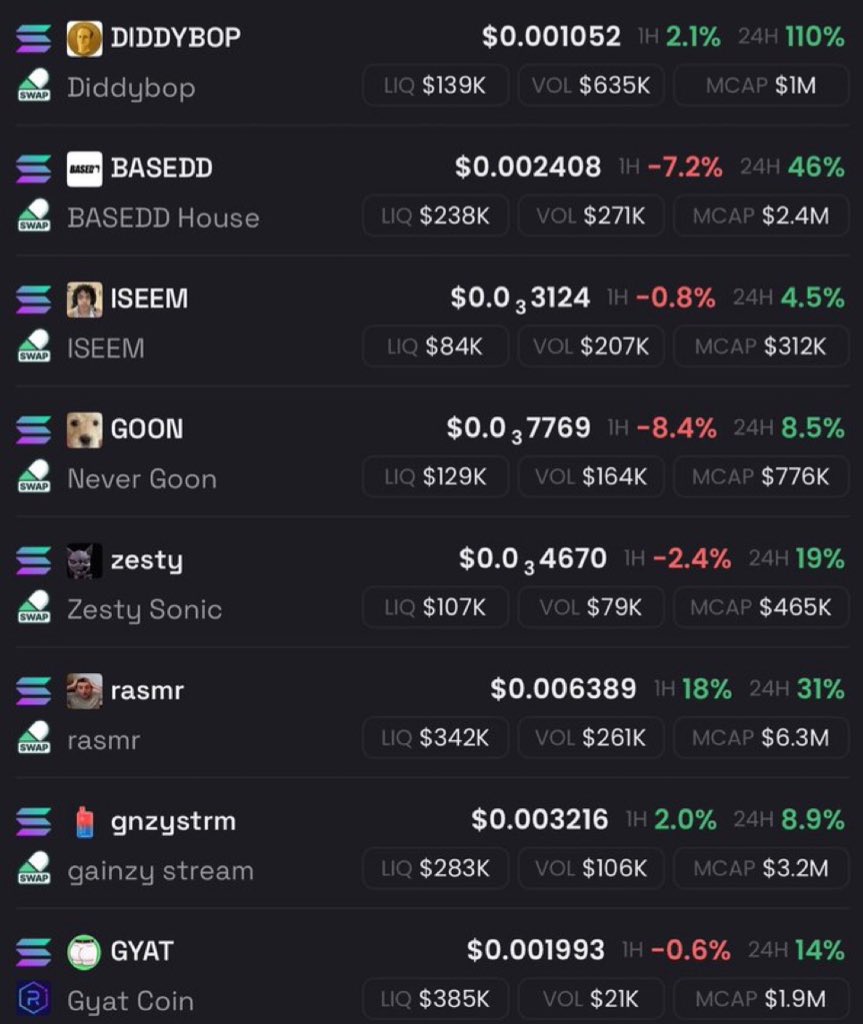Click the Solana chain icon next to rasmr
This screenshot has width=863, height=1024.
tap(34, 691)
